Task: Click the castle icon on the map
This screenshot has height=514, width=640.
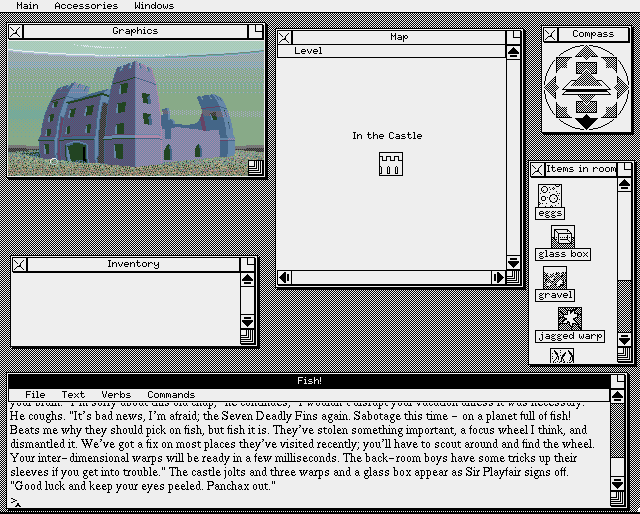Action: (390, 164)
